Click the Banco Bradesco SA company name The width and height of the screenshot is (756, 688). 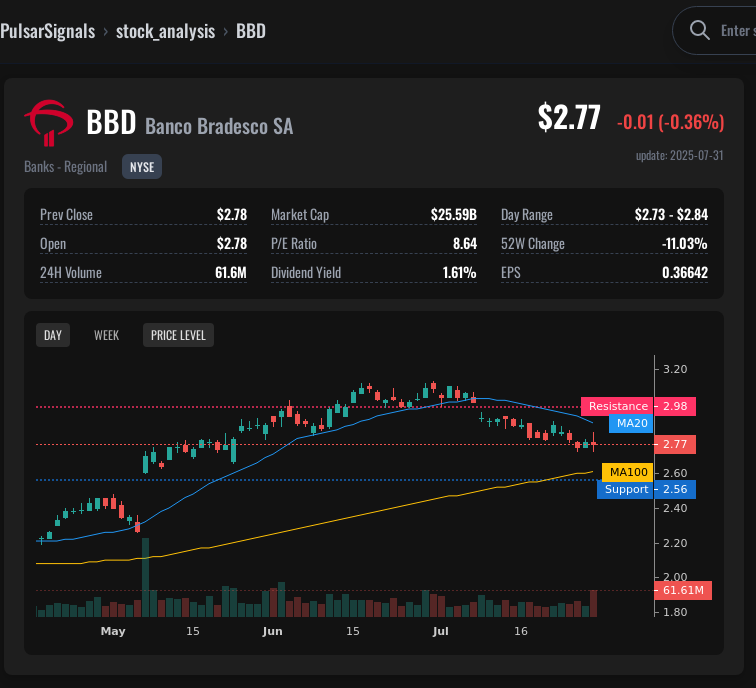tap(219, 127)
